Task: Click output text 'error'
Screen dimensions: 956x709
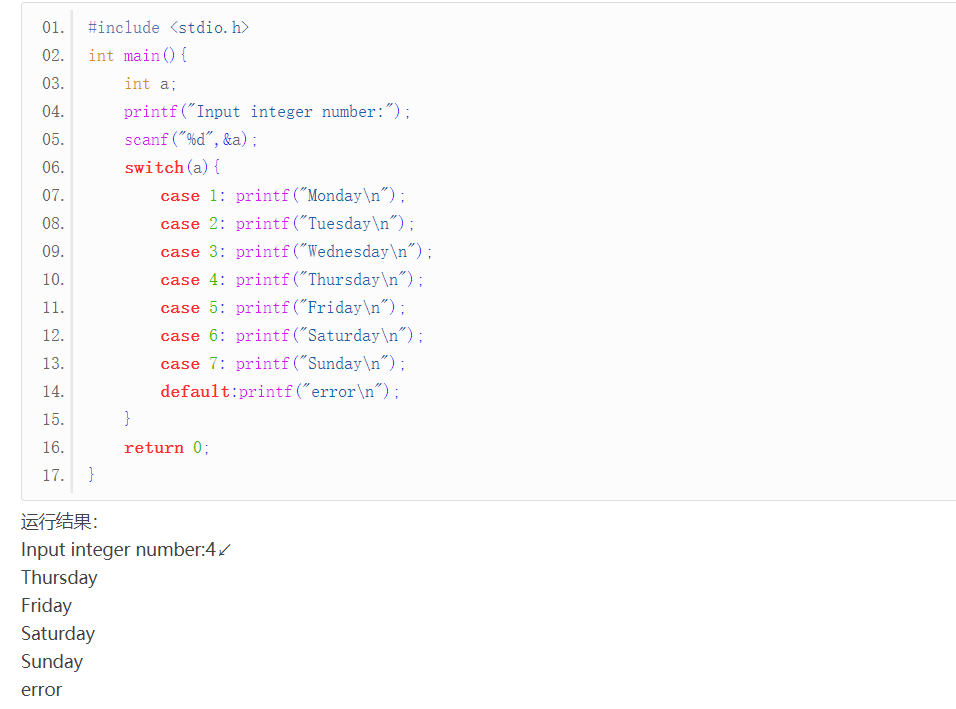Action: pos(41,690)
